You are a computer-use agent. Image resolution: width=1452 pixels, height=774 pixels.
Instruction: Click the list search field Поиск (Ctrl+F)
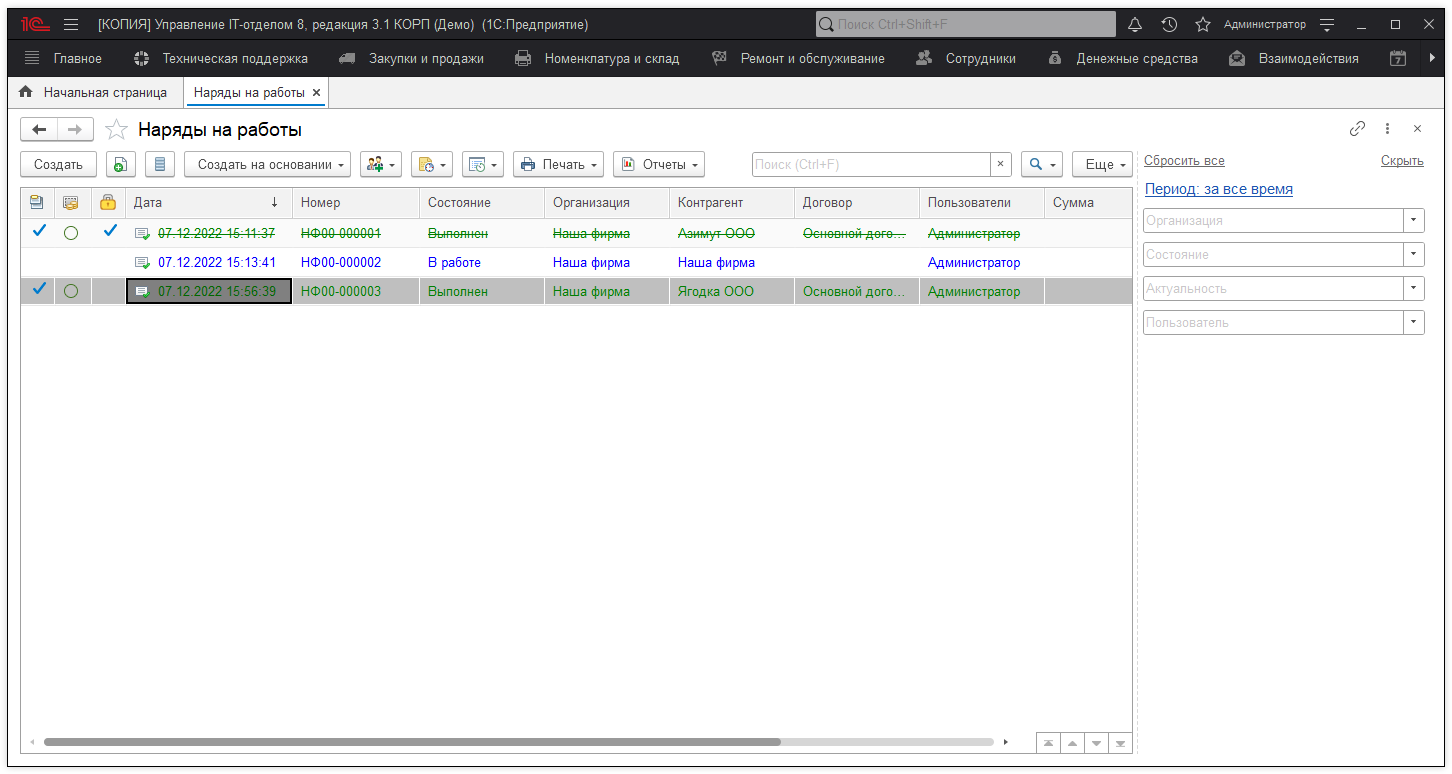[870, 165]
